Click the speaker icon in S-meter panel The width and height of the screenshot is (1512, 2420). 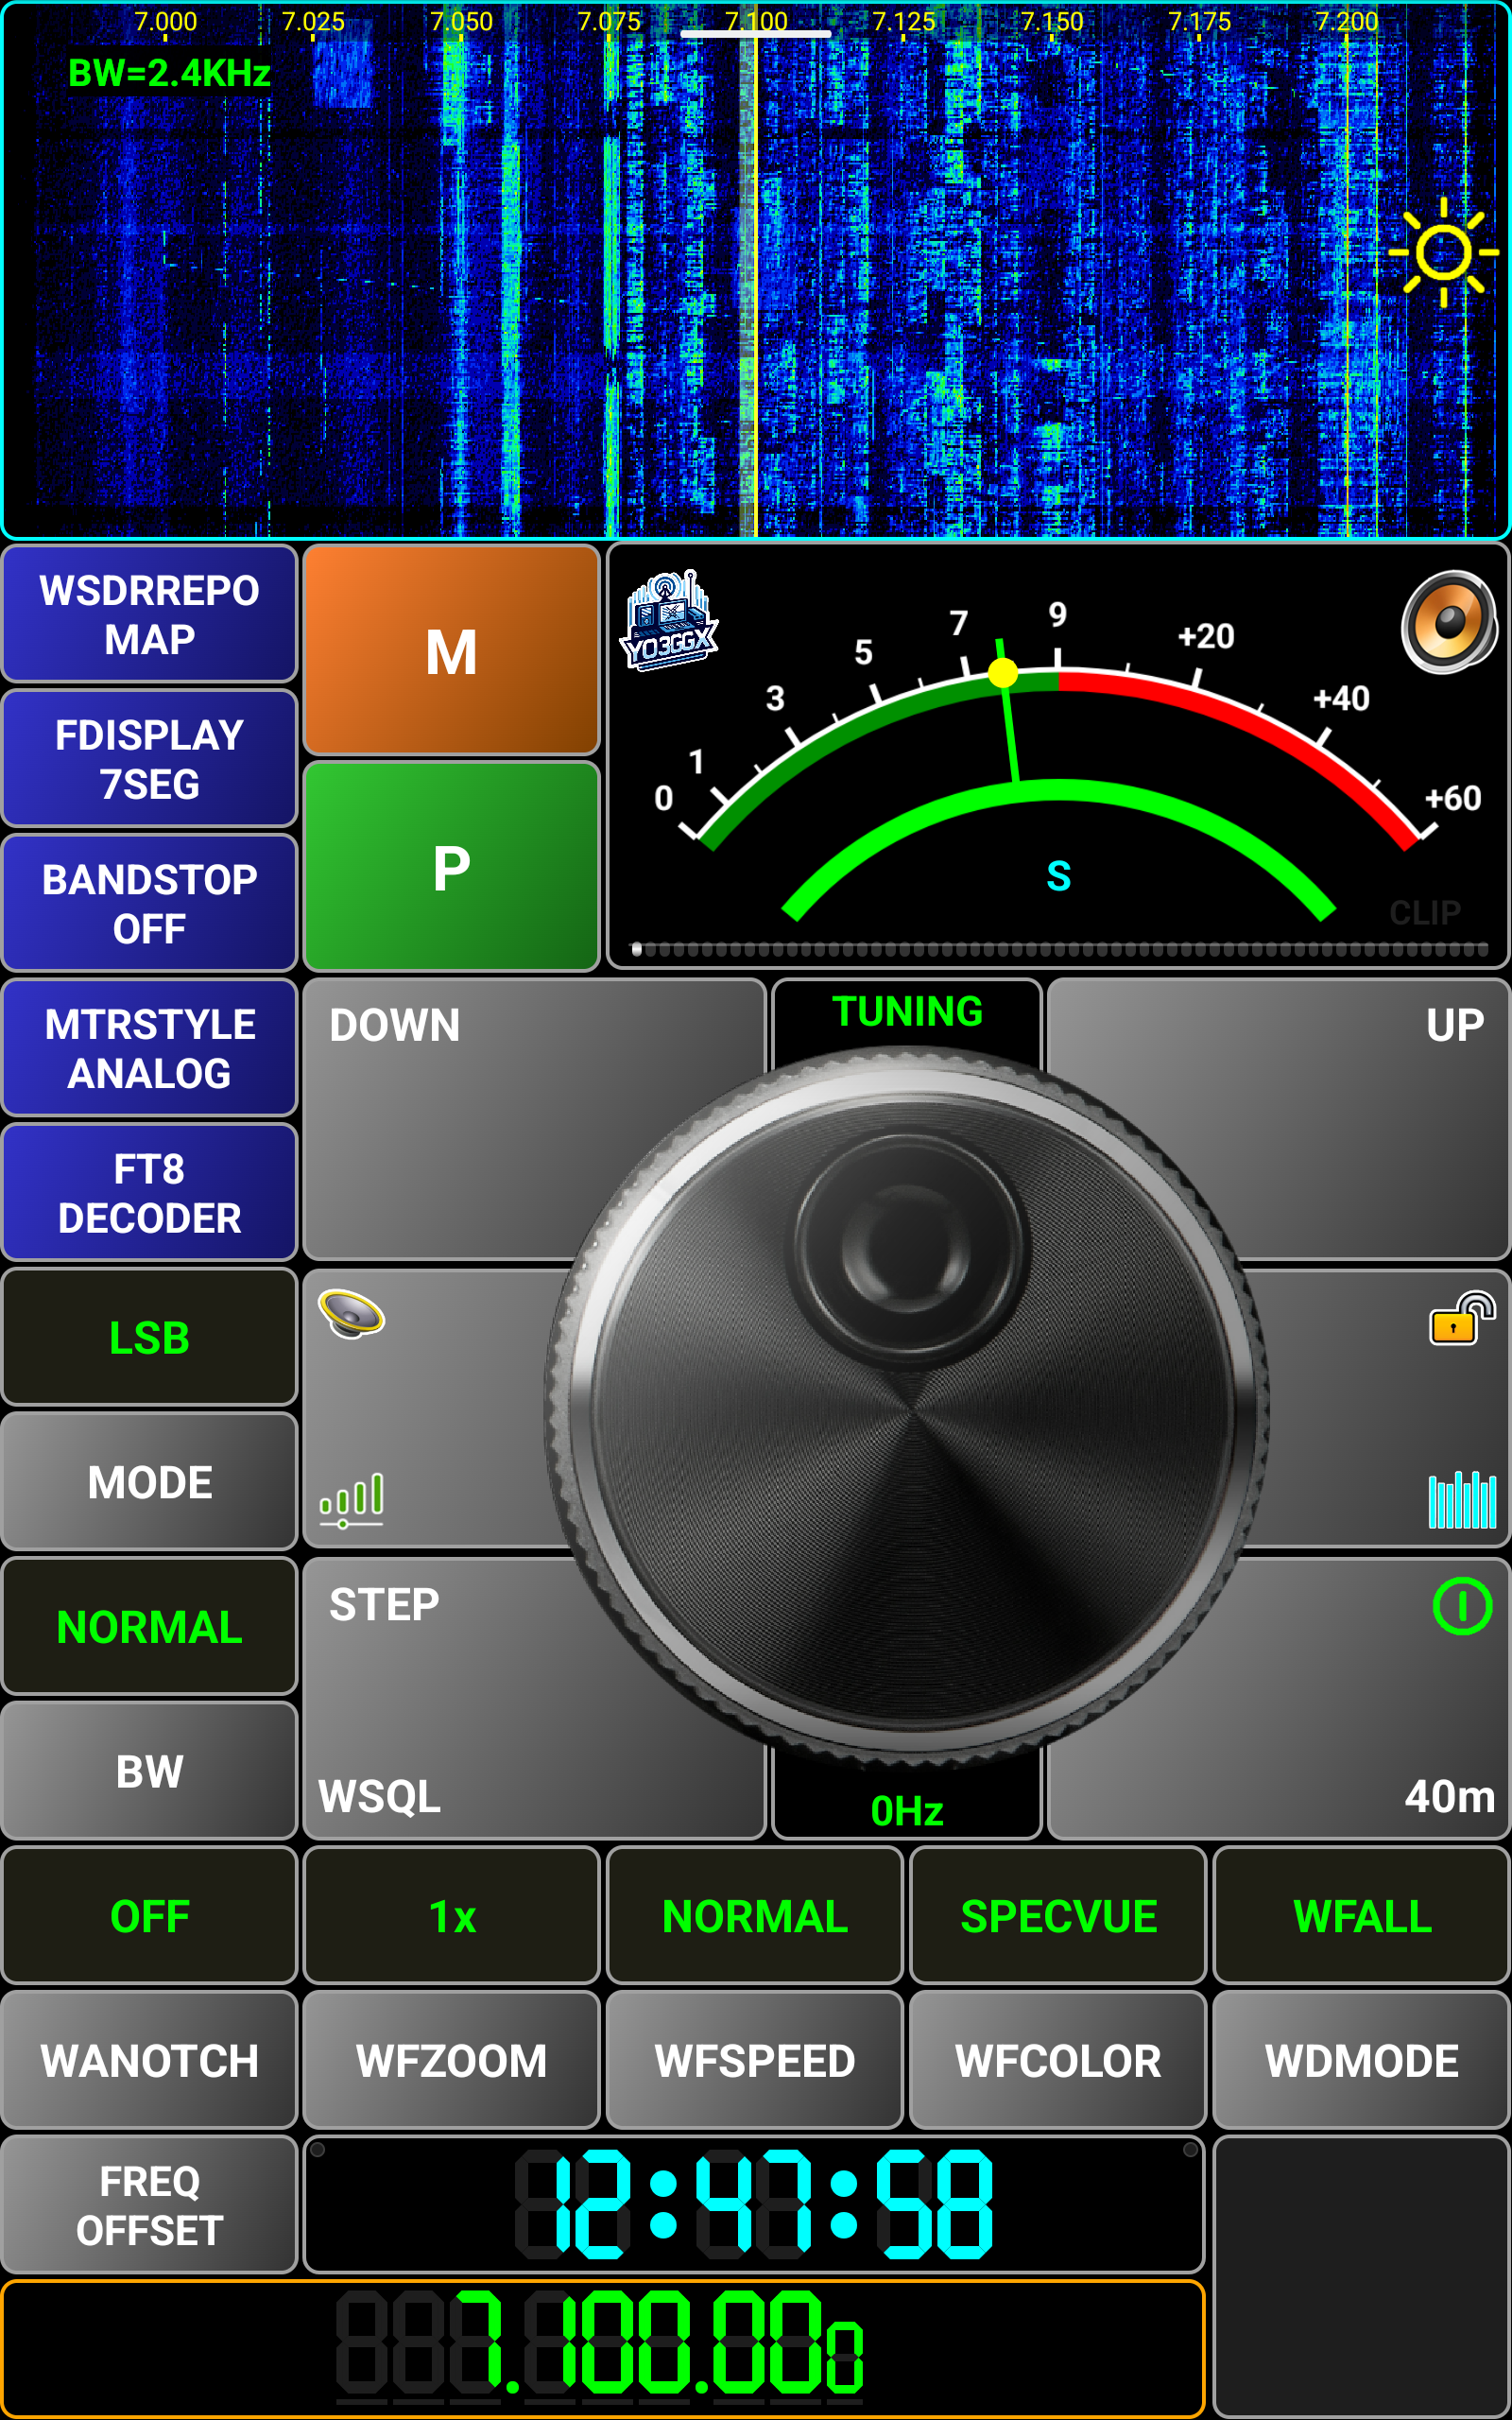tap(1448, 621)
